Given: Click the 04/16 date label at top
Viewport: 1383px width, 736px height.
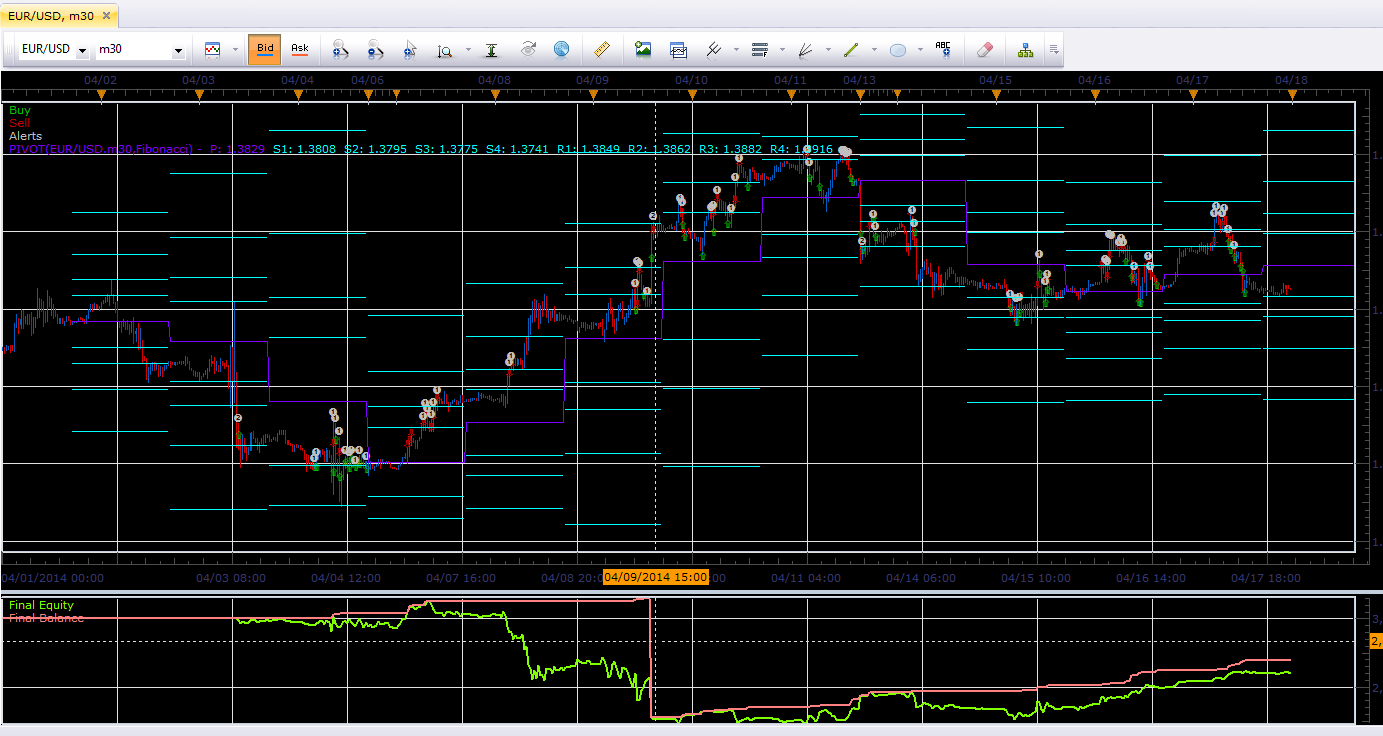Looking at the screenshot, I should tap(1095, 79).
